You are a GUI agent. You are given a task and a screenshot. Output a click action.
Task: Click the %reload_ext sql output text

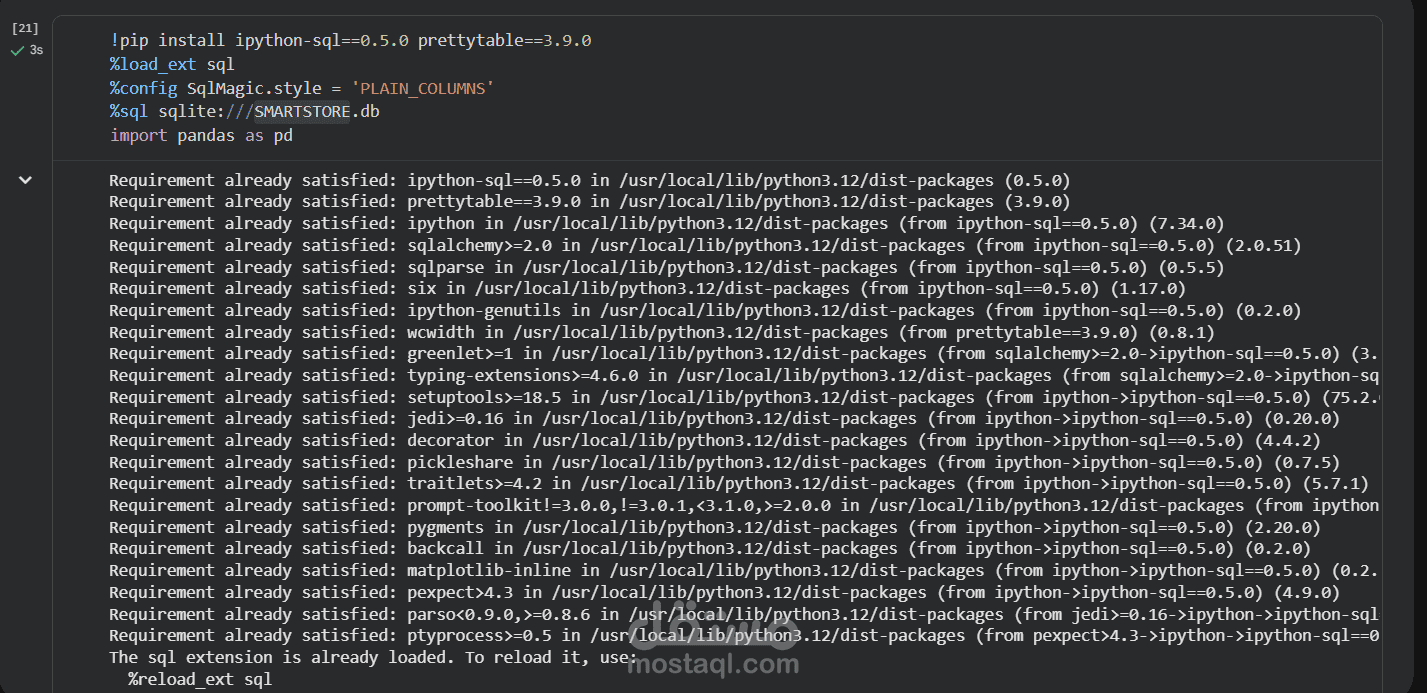coord(200,679)
